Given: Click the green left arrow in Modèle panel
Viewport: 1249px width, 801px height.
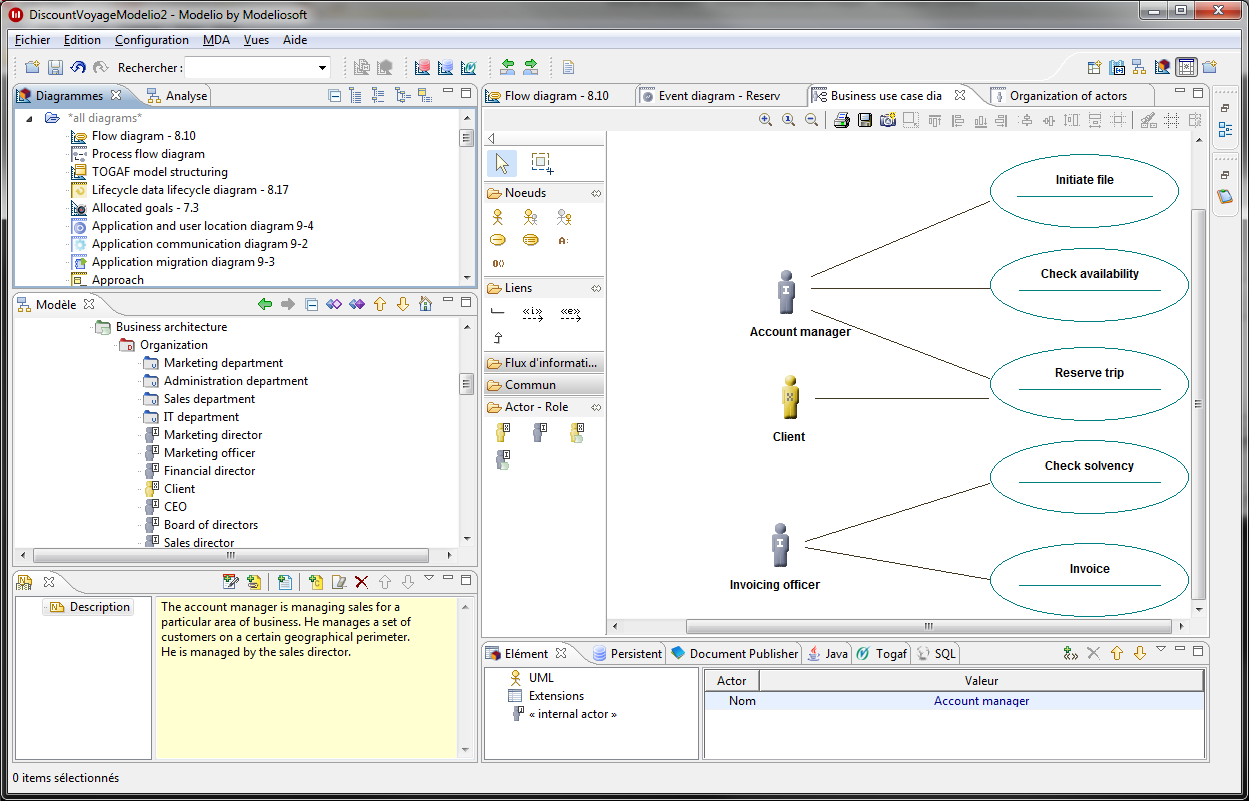Looking at the screenshot, I should coord(265,304).
